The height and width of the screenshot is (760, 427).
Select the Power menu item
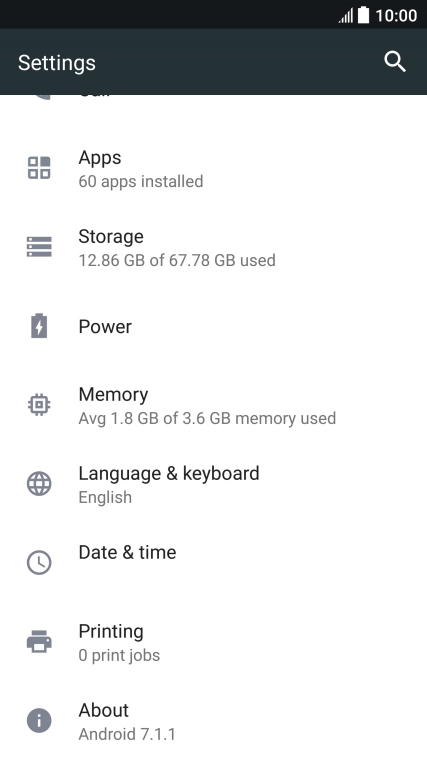213,326
